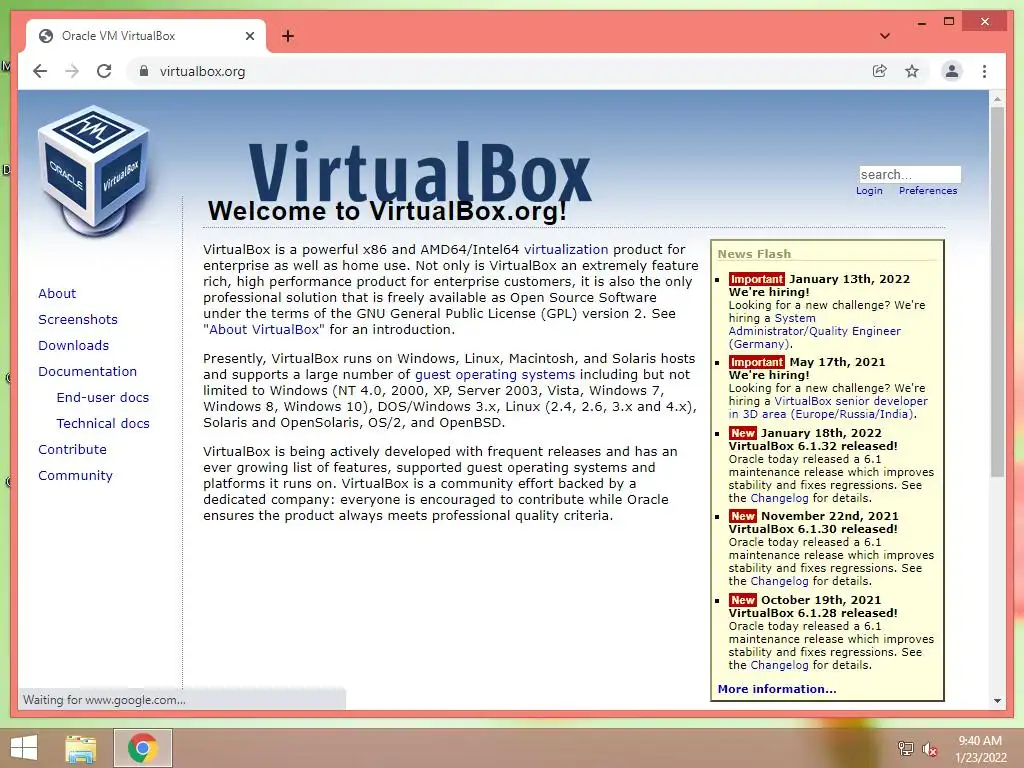Open the Login link

point(869,191)
